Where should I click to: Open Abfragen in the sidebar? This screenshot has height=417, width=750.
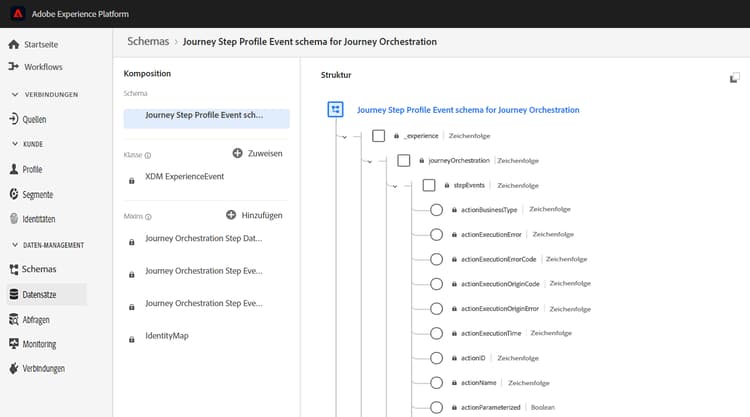pos(35,319)
